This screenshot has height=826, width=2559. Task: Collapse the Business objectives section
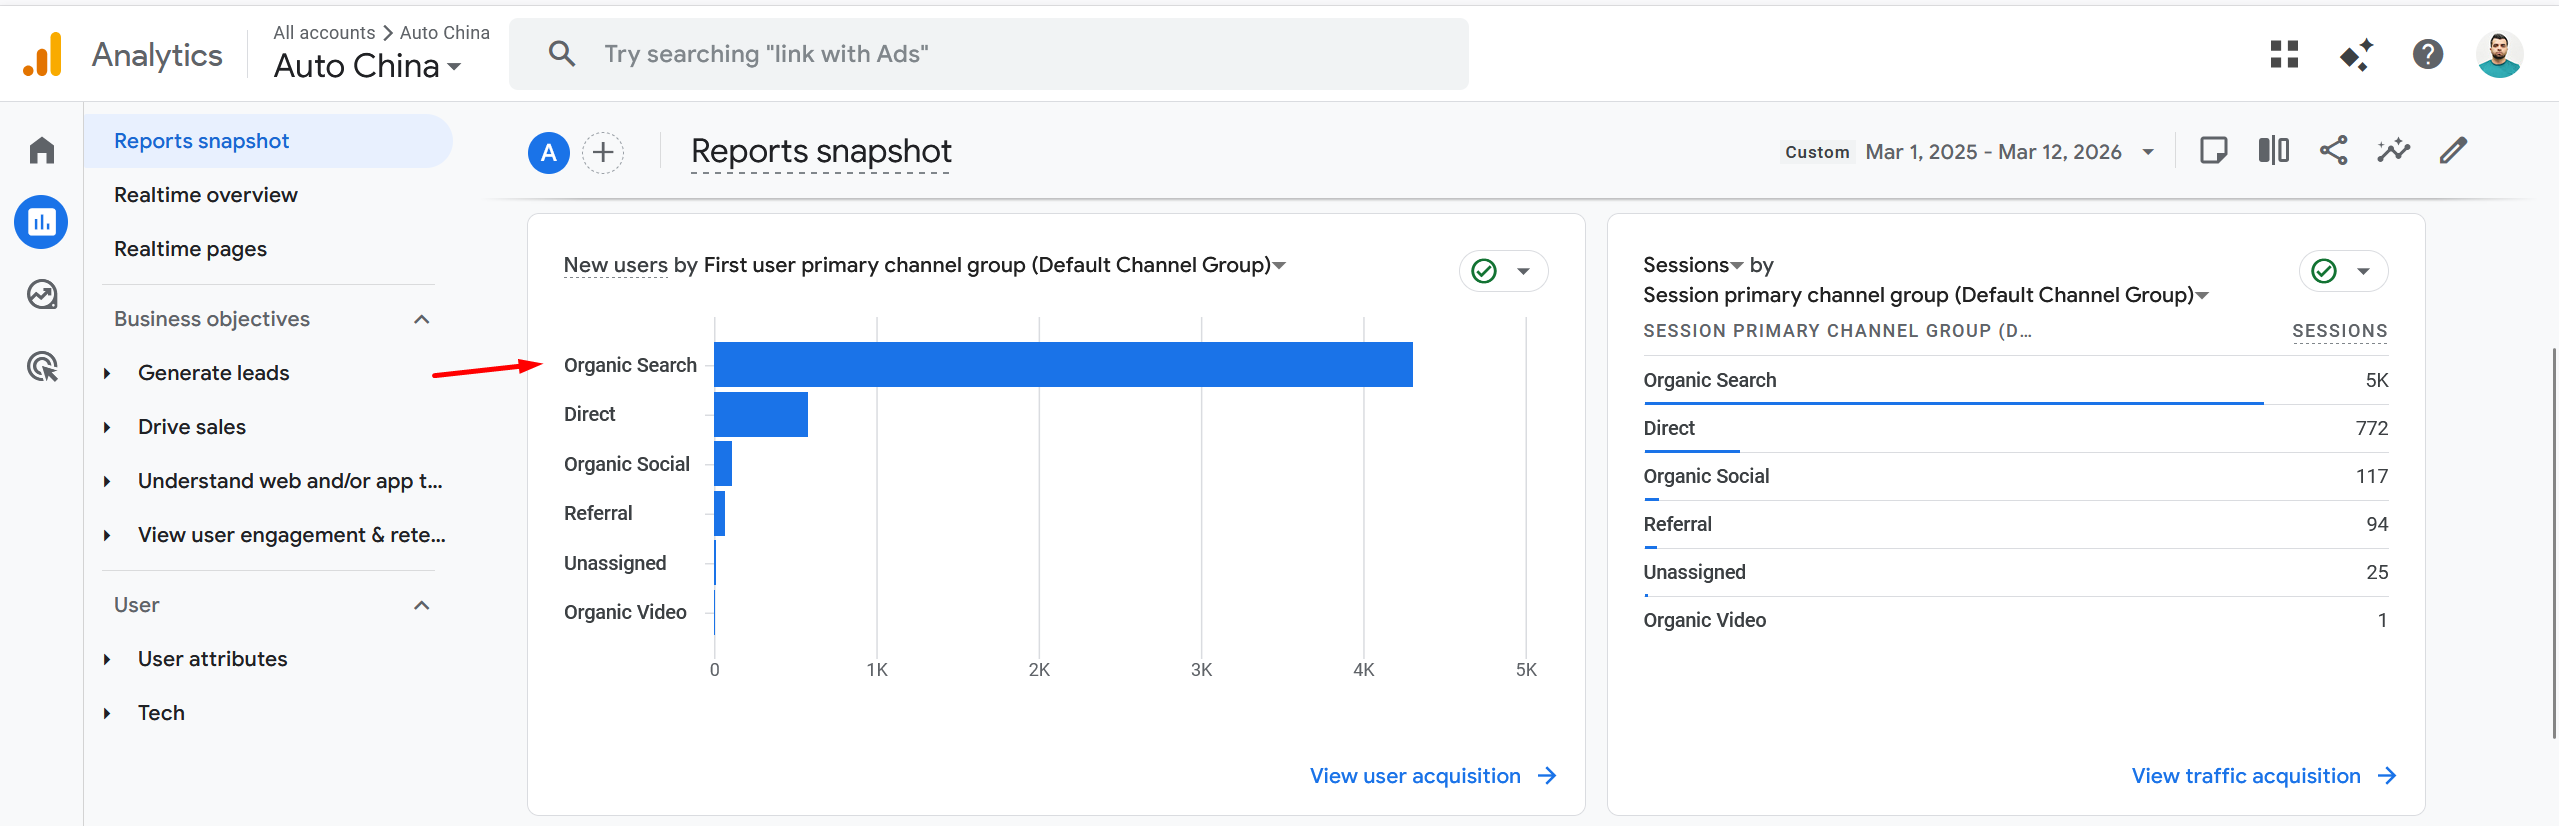click(x=421, y=319)
